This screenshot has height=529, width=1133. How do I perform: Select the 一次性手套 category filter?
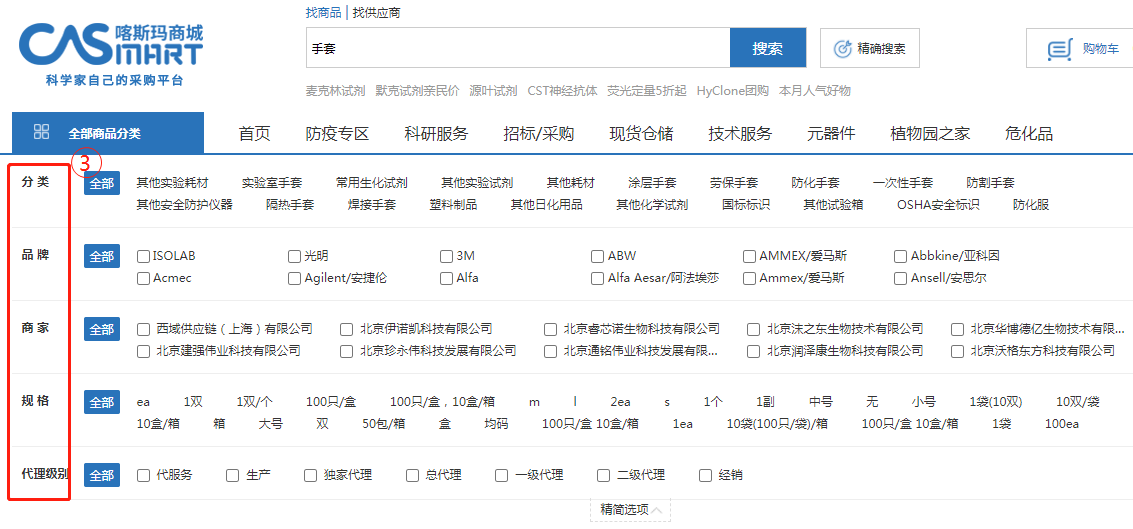902,183
